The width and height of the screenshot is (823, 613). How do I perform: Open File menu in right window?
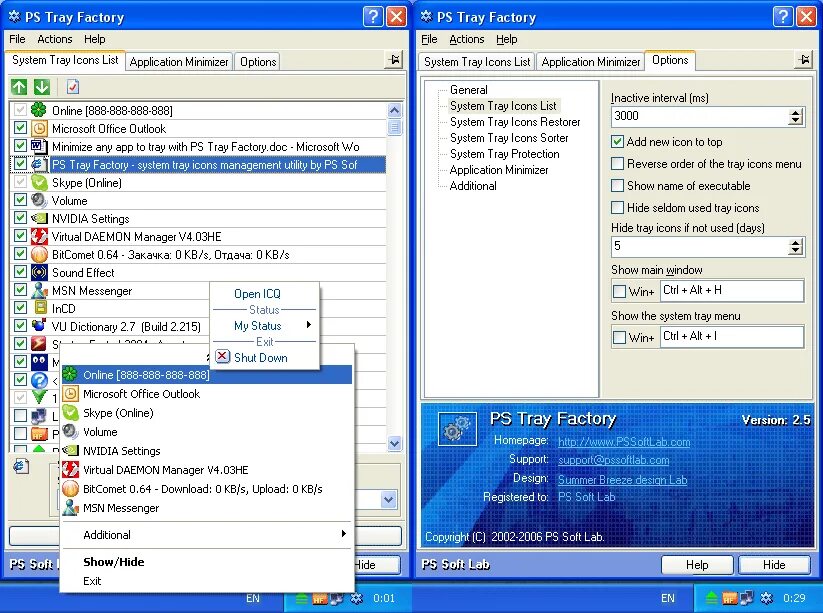pos(429,39)
